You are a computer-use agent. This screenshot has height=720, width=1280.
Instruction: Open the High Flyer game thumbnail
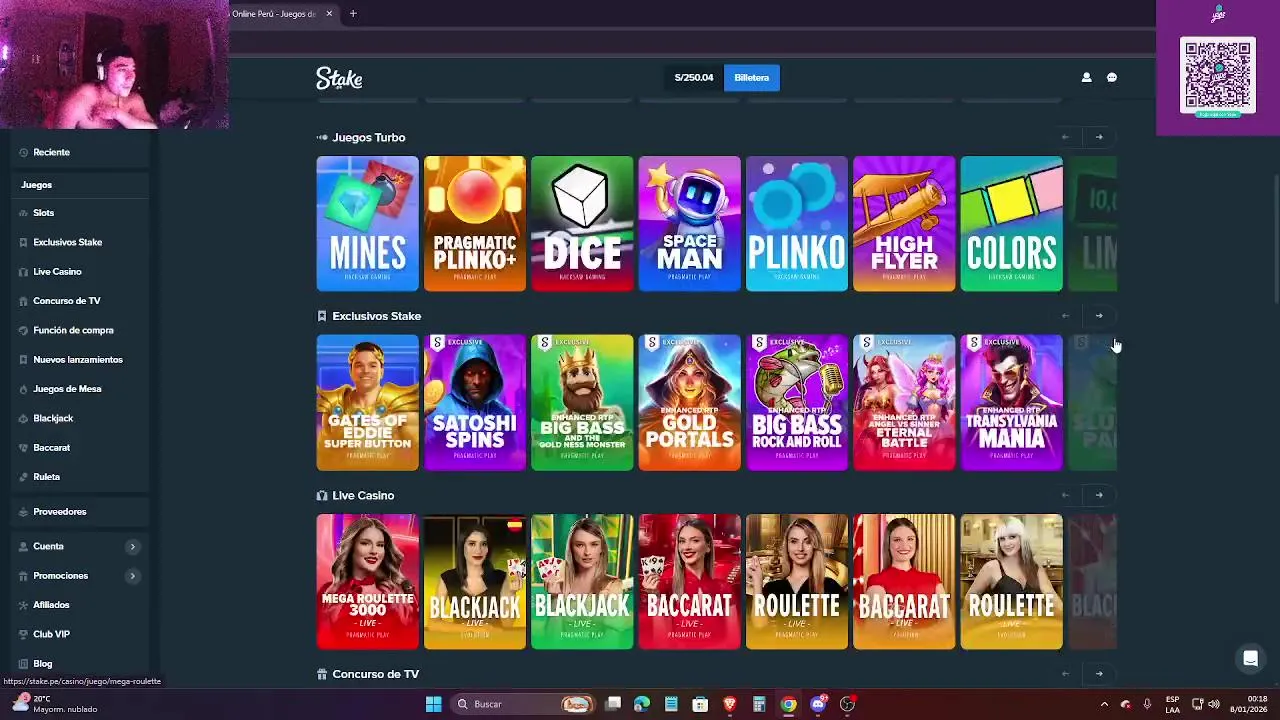tap(904, 224)
